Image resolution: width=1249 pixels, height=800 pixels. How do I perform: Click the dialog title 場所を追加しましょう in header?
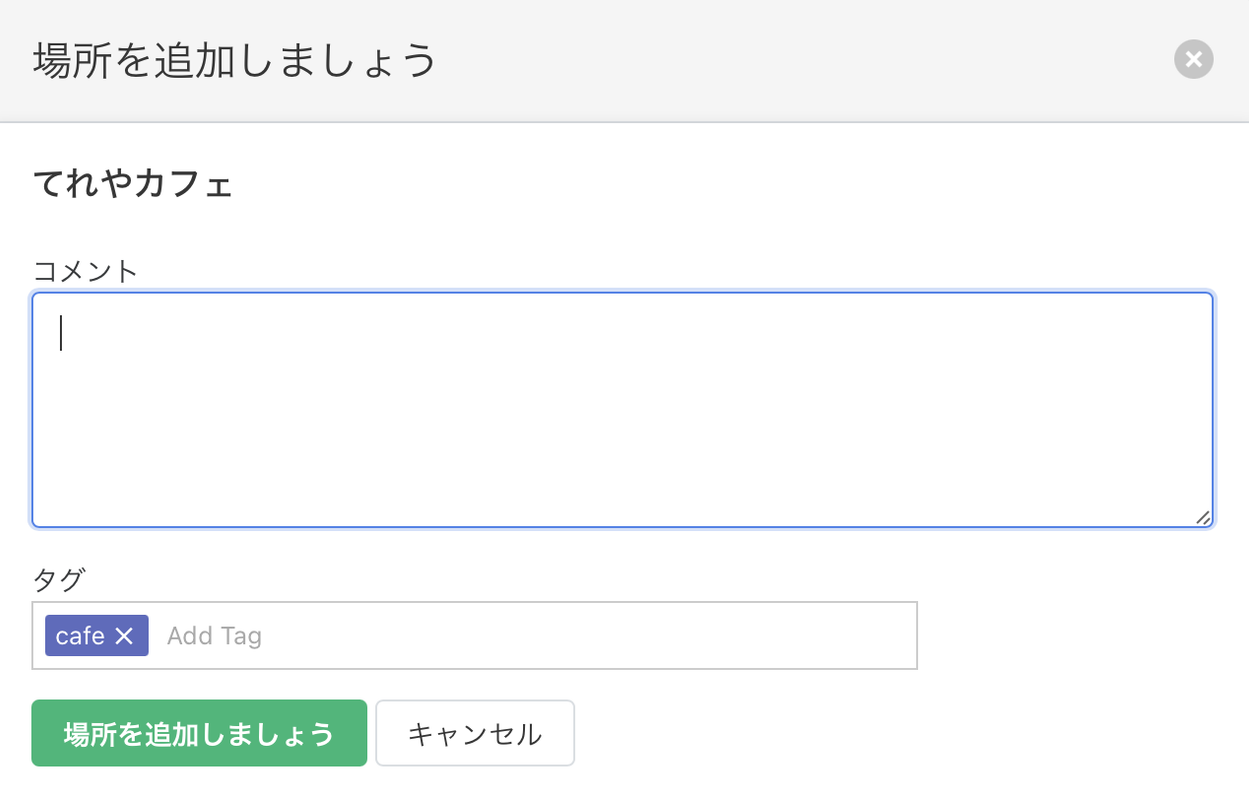(236, 60)
